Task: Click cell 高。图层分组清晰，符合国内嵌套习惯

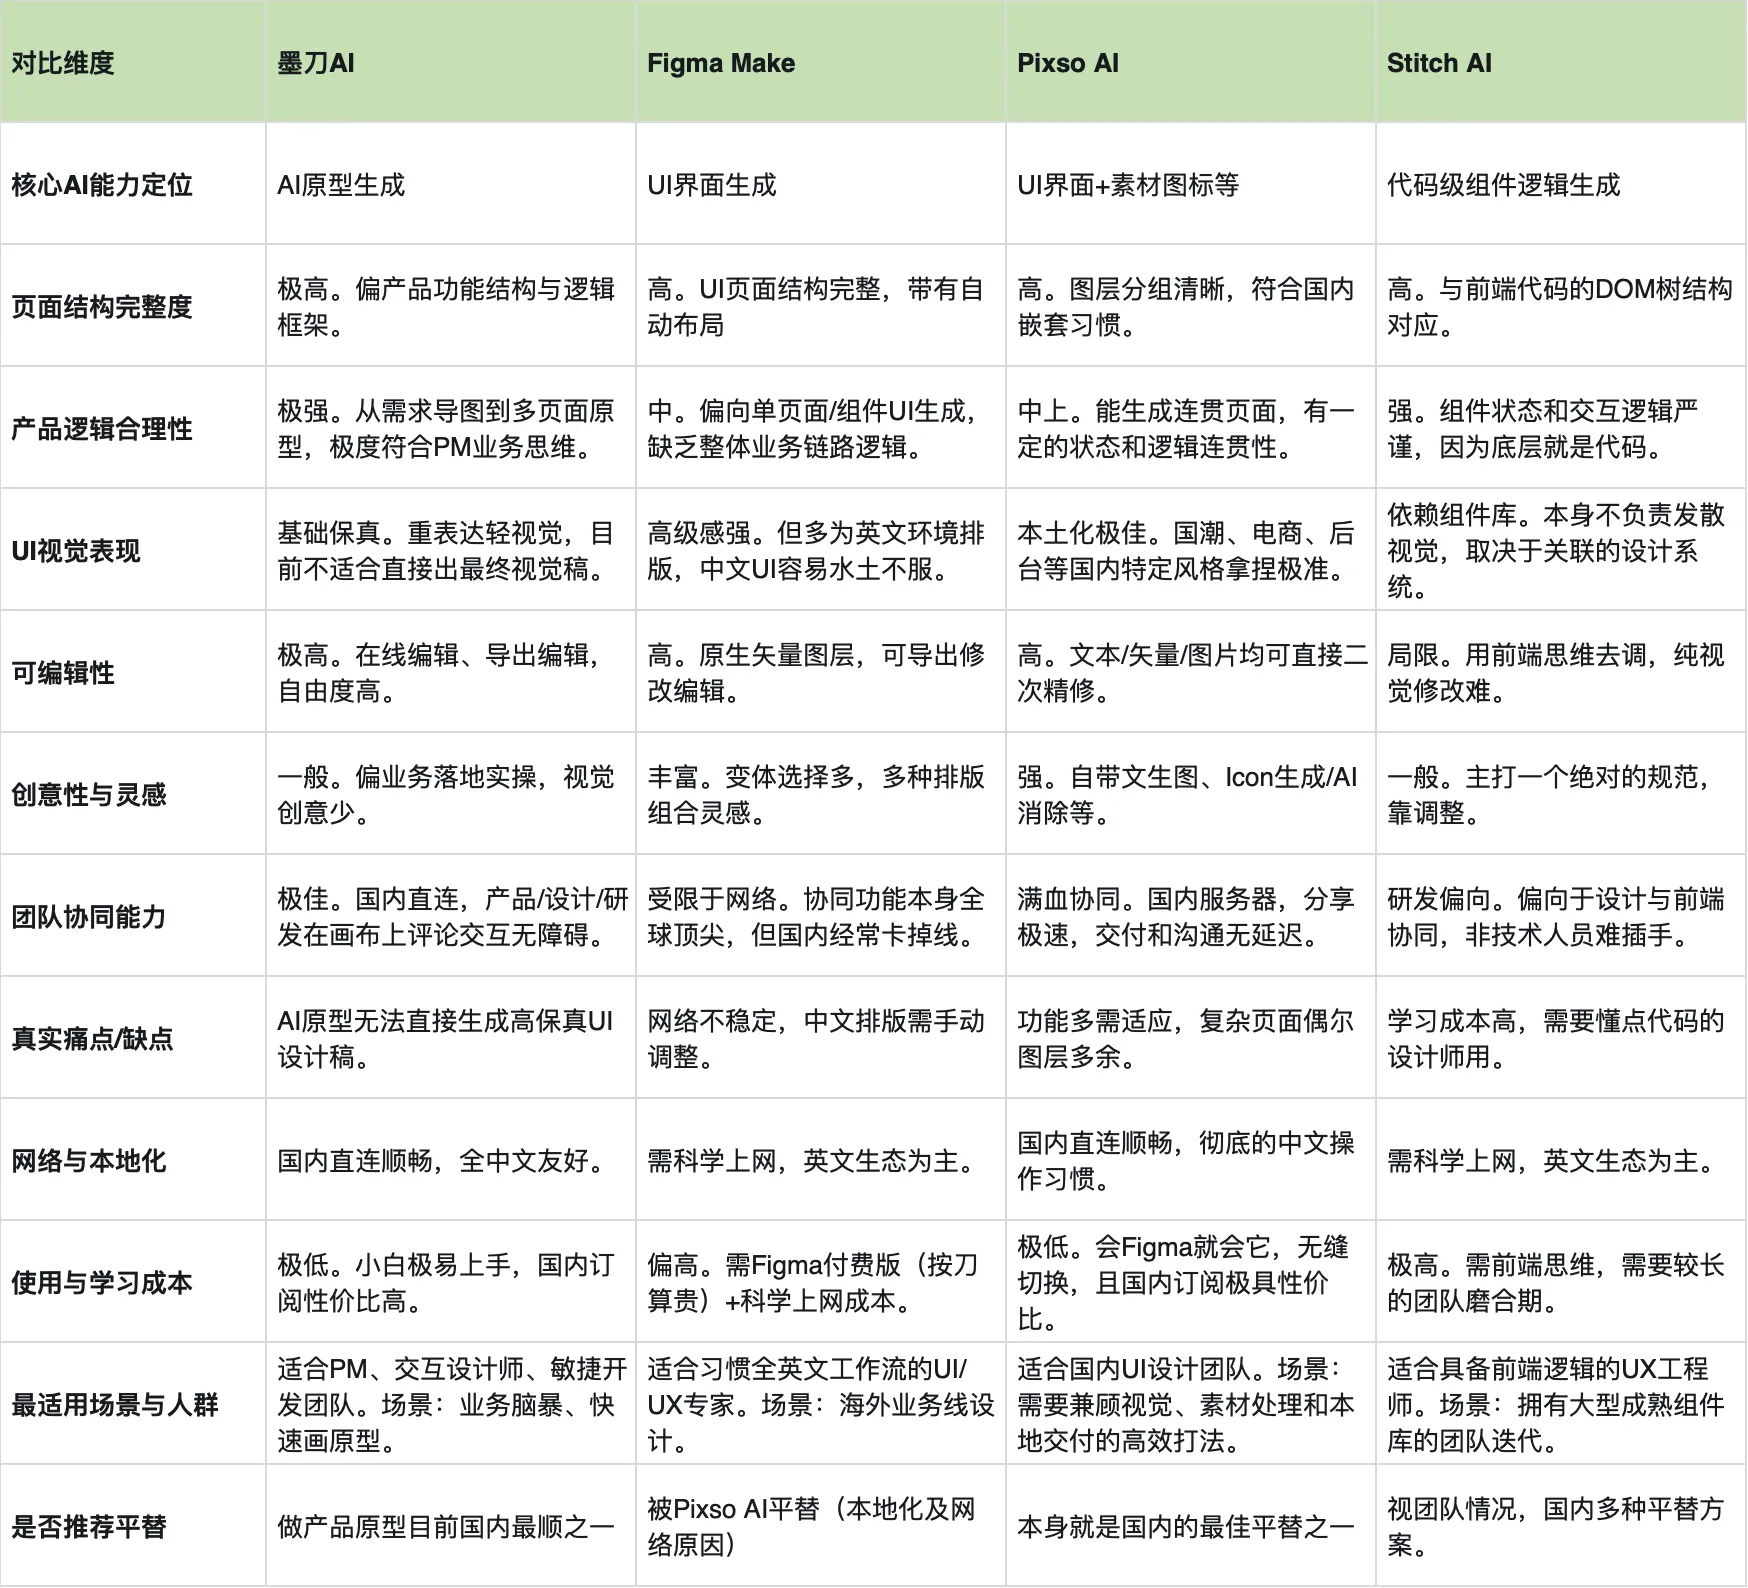Action: tap(1191, 306)
